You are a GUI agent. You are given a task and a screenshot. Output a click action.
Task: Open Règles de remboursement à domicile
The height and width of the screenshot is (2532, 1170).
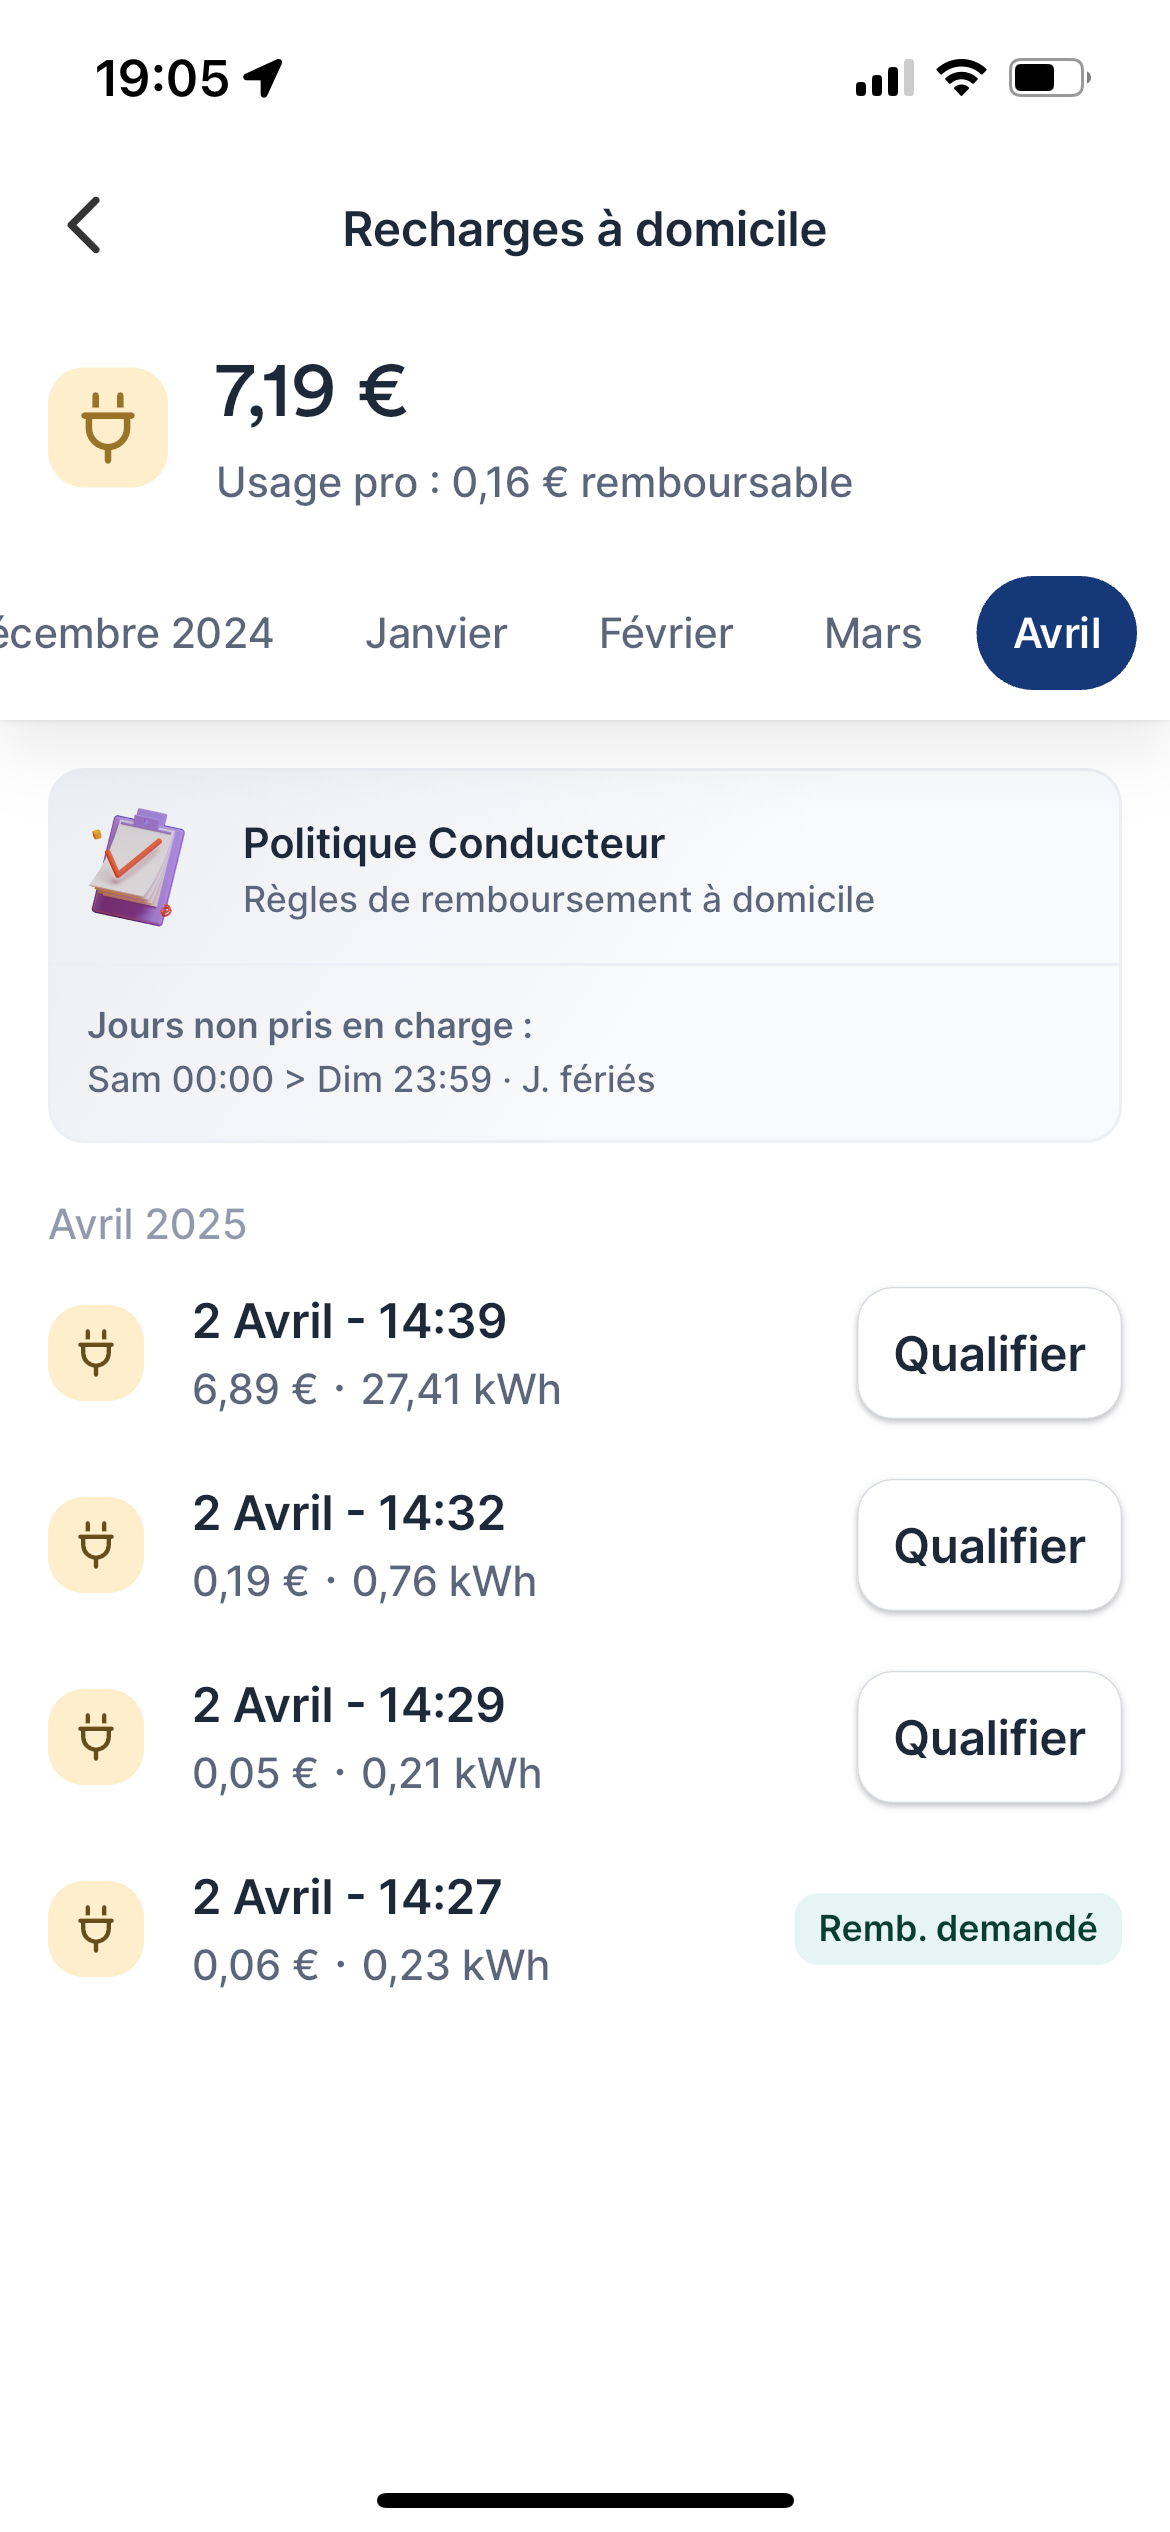[x=558, y=900]
